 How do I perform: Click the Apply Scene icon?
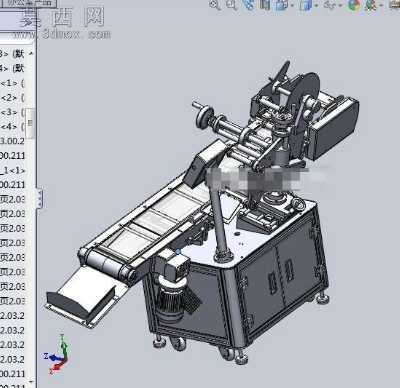tap(371, 5)
